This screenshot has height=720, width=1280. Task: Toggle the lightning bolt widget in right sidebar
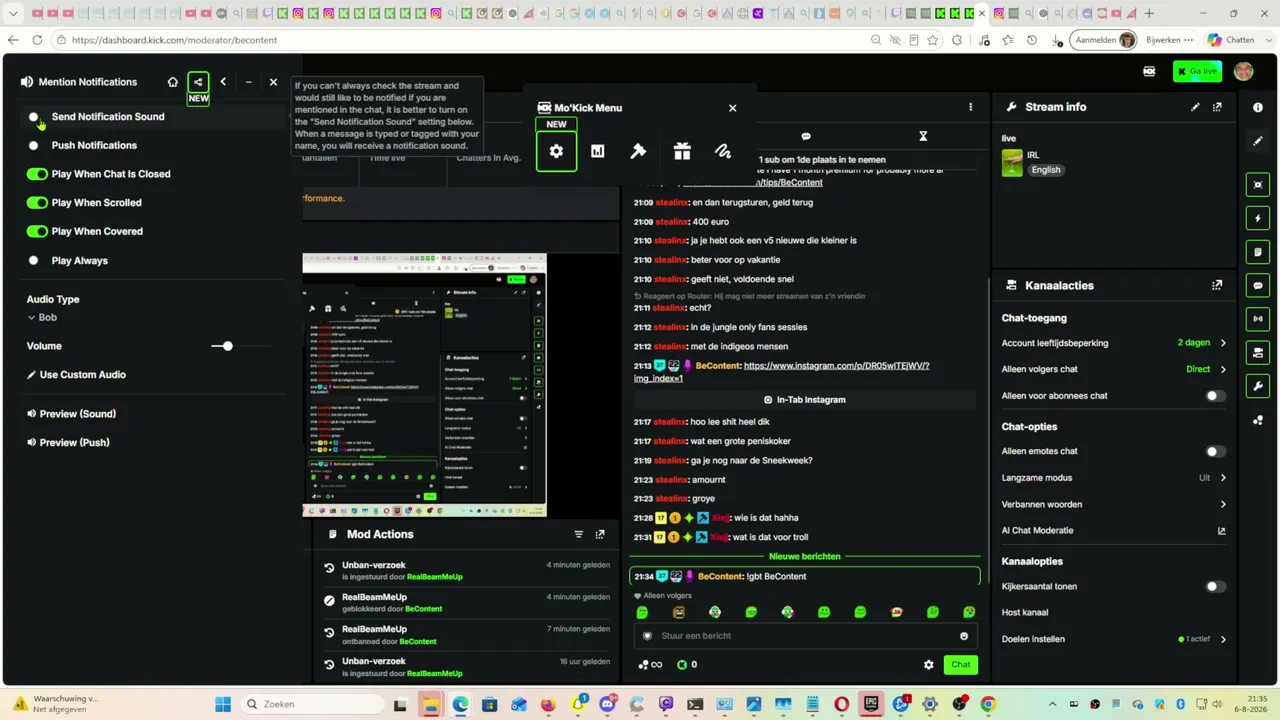tap(1258, 218)
